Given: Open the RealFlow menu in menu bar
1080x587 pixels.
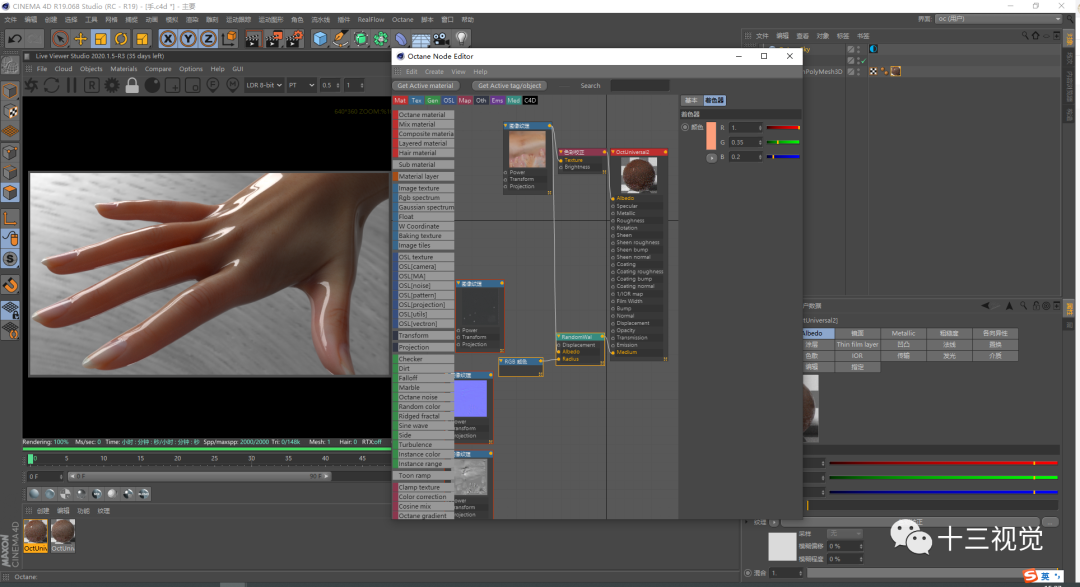Looking at the screenshot, I should click(371, 19).
